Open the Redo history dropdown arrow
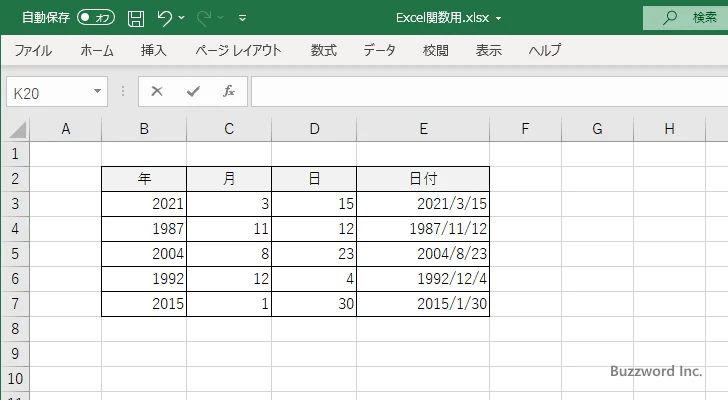 coord(221,18)
